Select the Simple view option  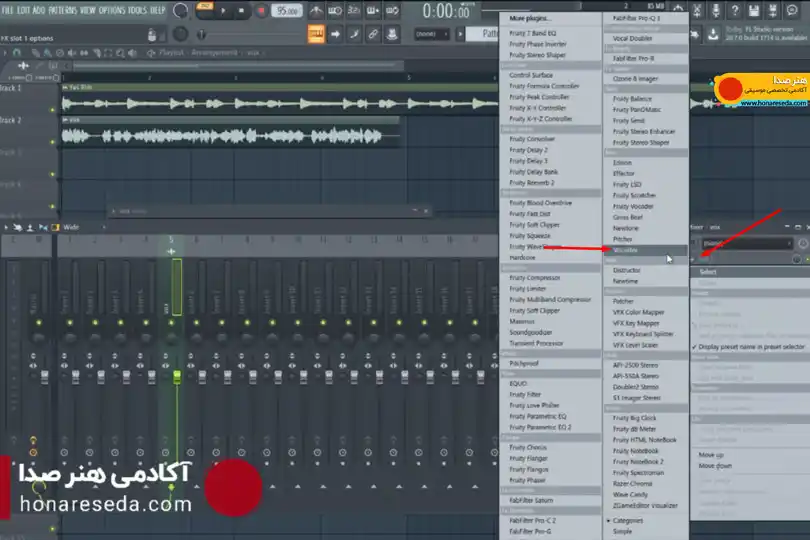pyautogui.click(x=622, y=531)
